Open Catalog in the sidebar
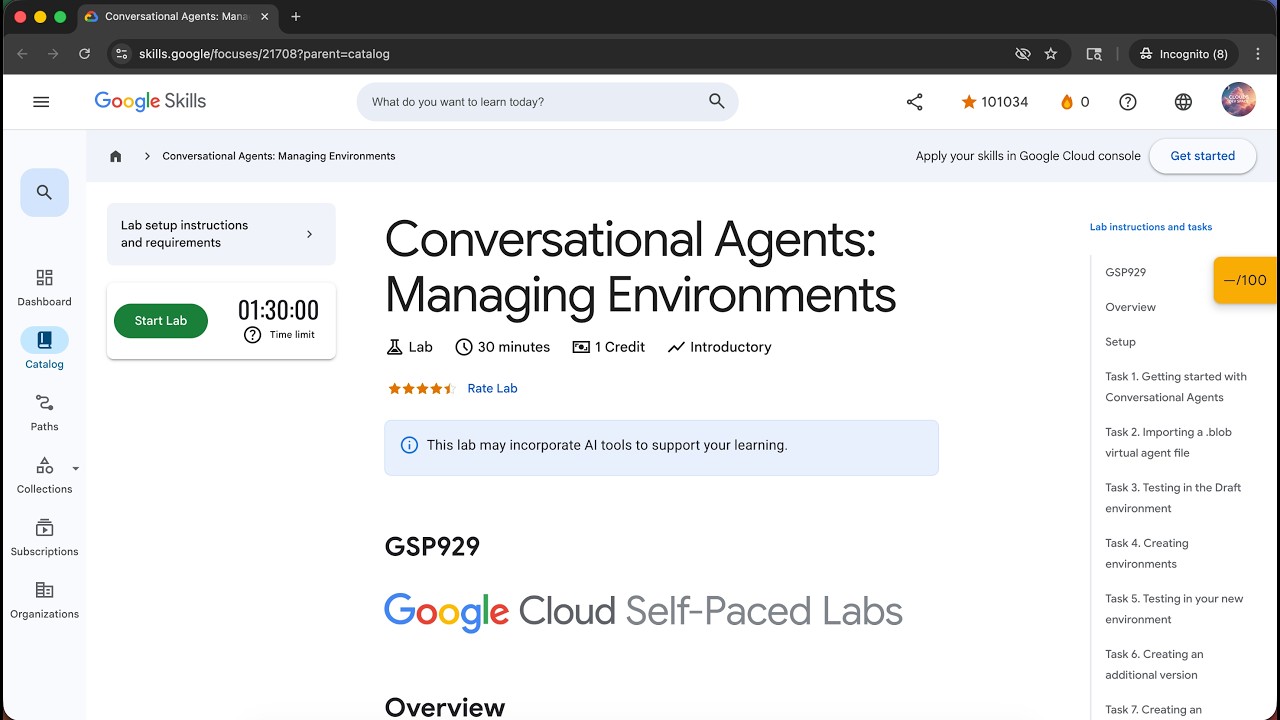This screenshot has width=1280, height=720. coord(44,349)
